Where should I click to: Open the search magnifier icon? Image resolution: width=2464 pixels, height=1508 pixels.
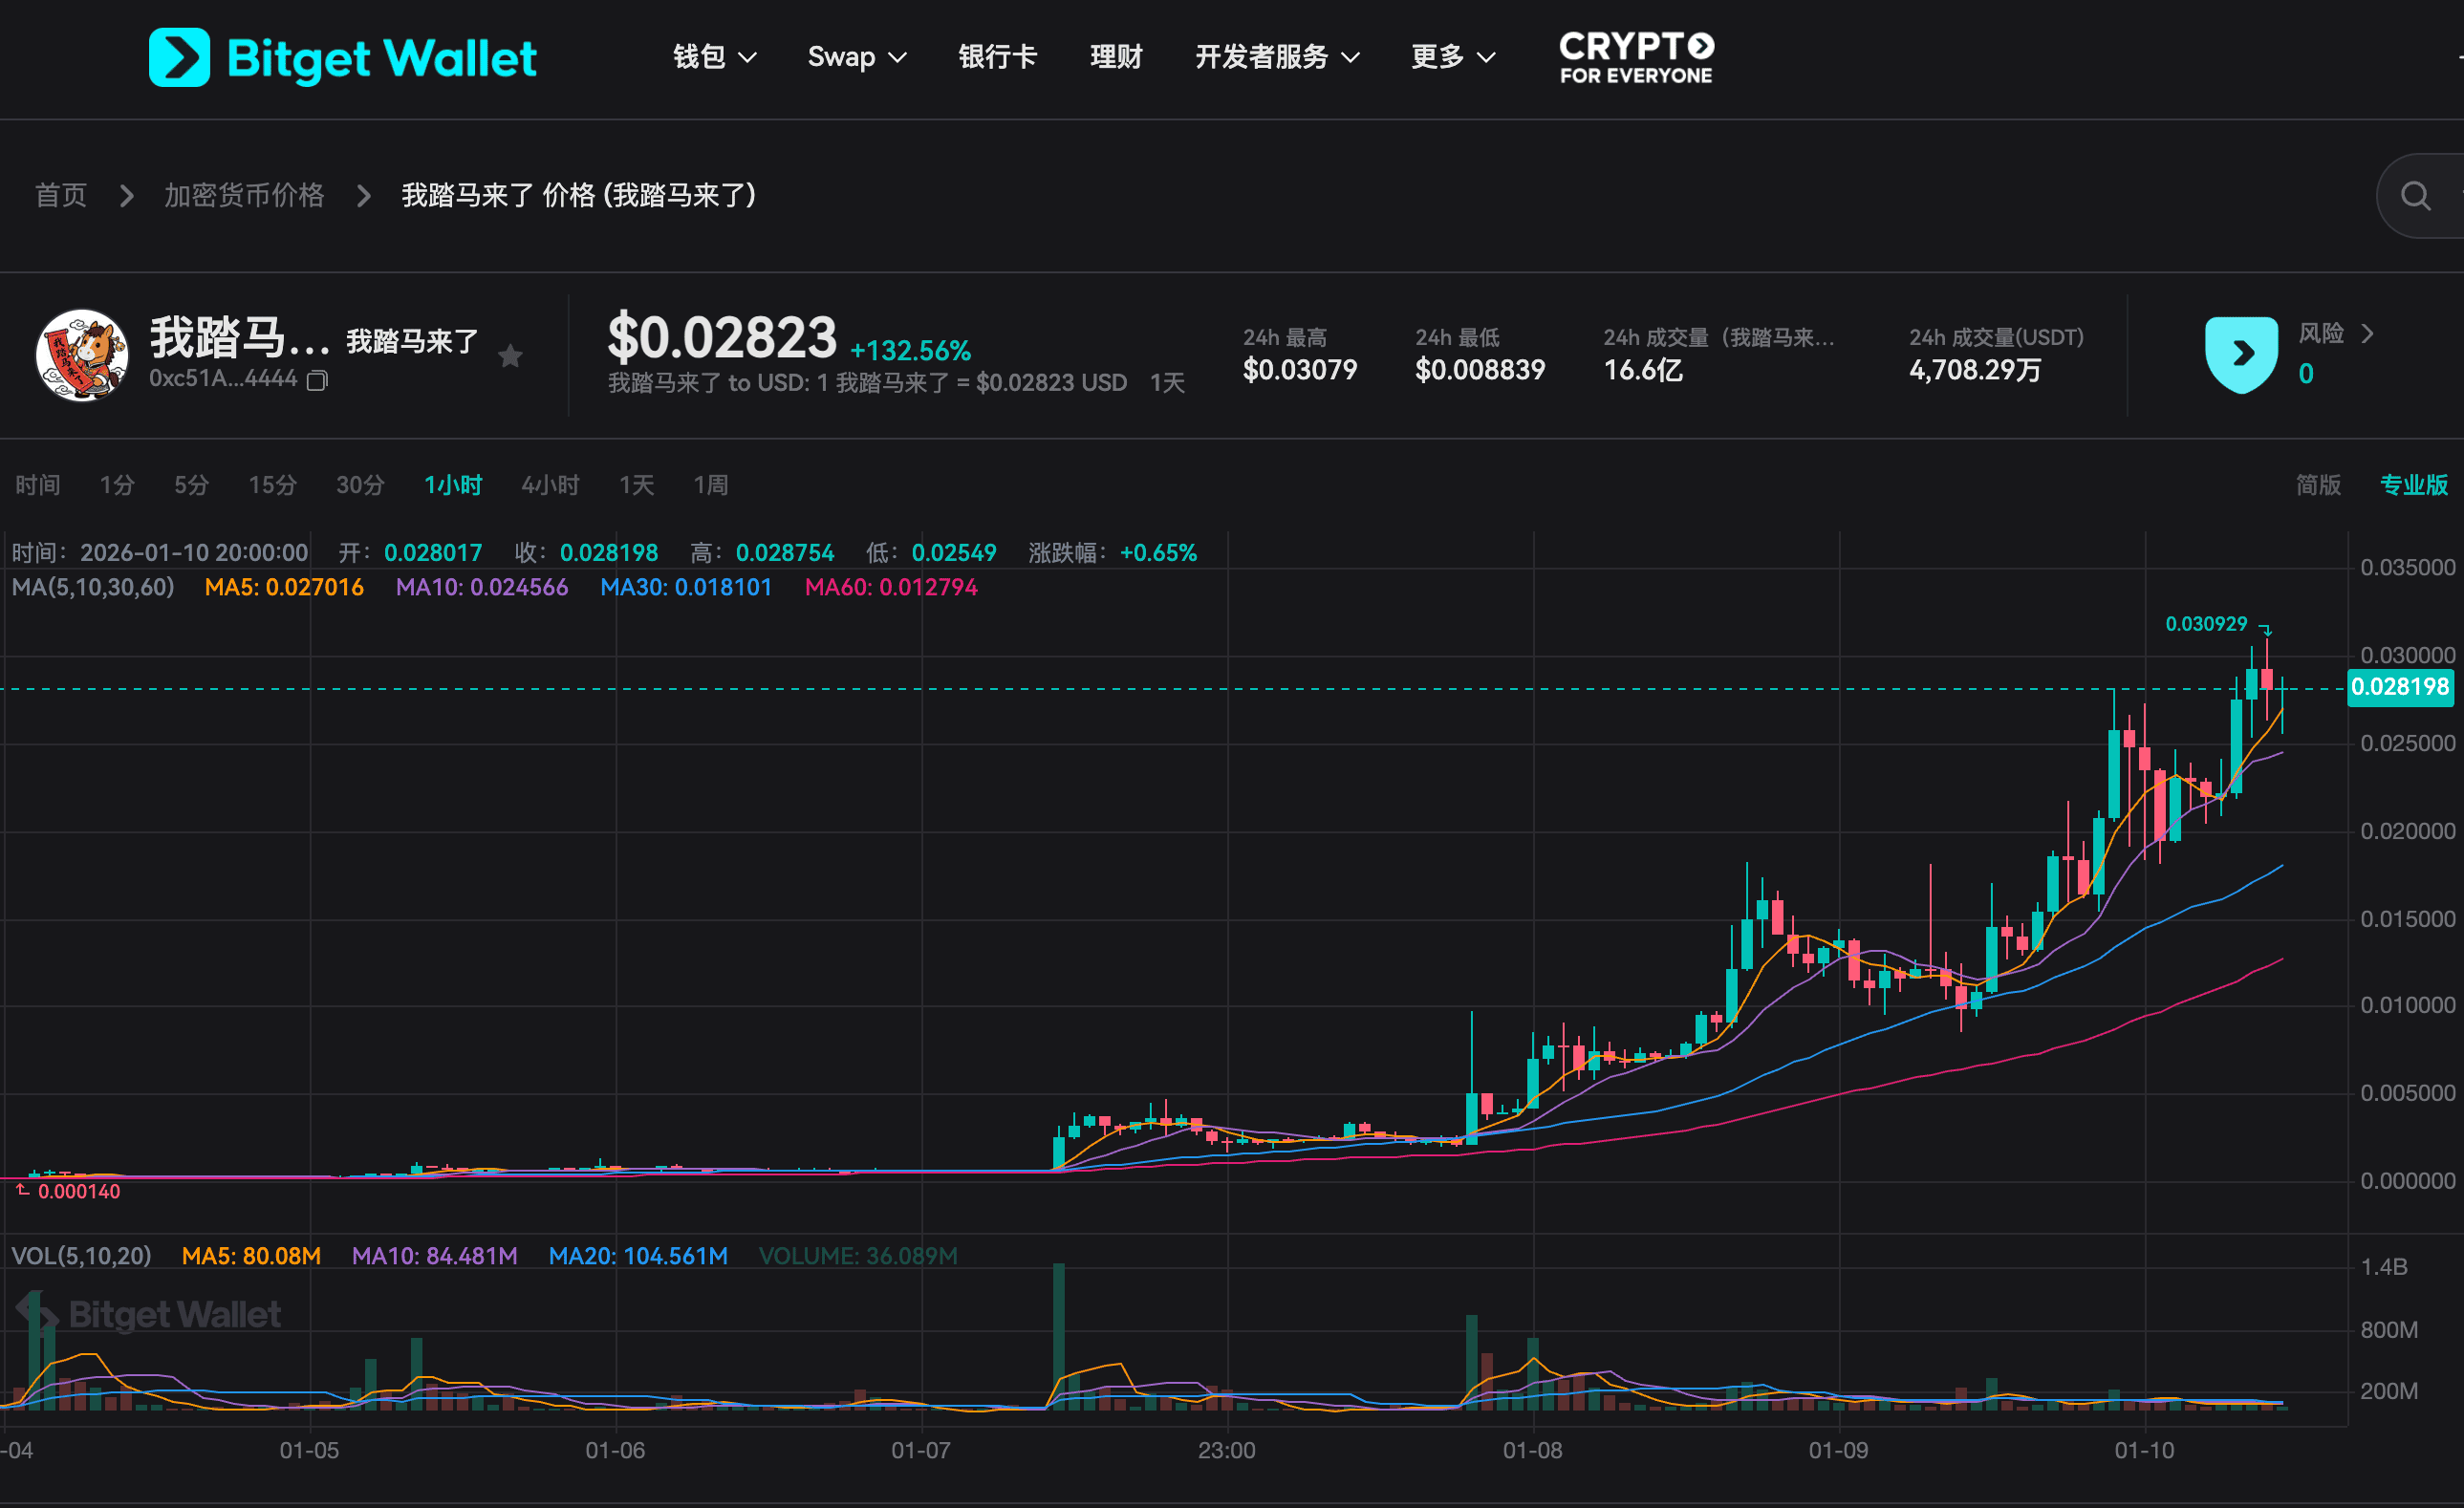[x=2414, y=196]
